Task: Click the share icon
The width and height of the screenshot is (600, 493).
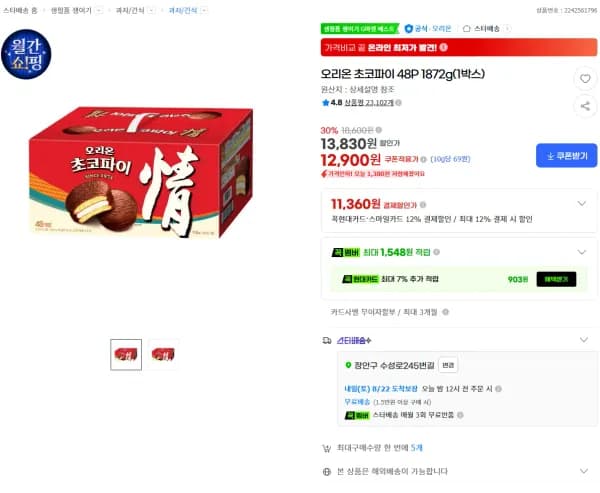Action: 585,106
